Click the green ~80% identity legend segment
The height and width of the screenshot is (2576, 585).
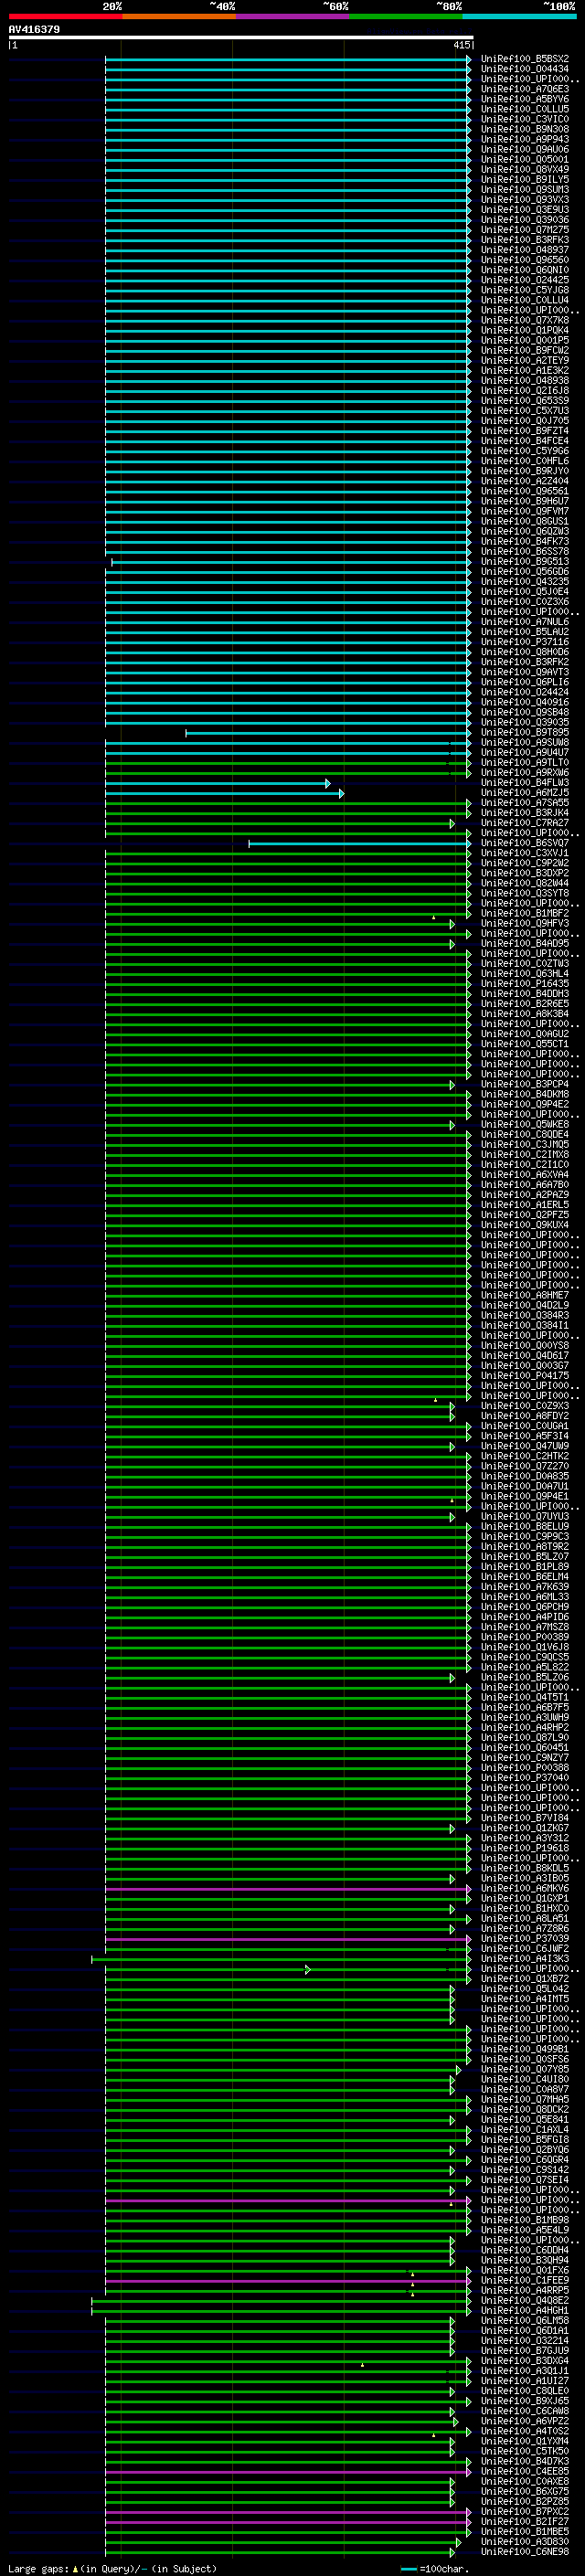(406, 16)
